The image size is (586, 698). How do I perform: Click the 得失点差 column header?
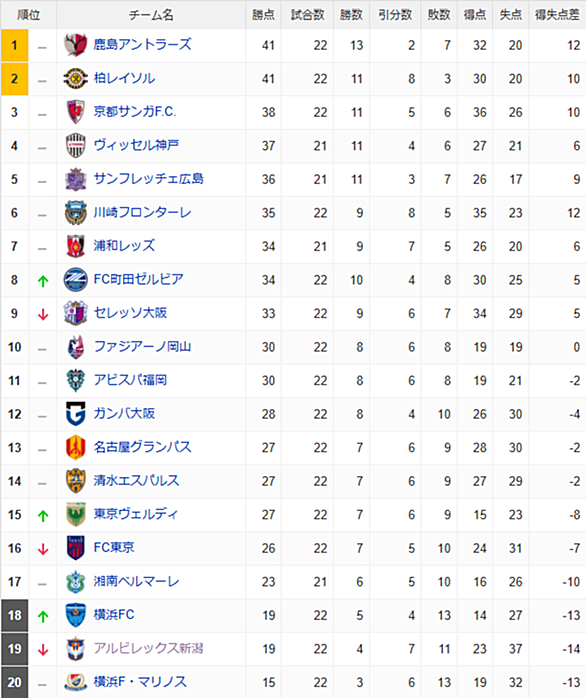[x=557, y=15]
